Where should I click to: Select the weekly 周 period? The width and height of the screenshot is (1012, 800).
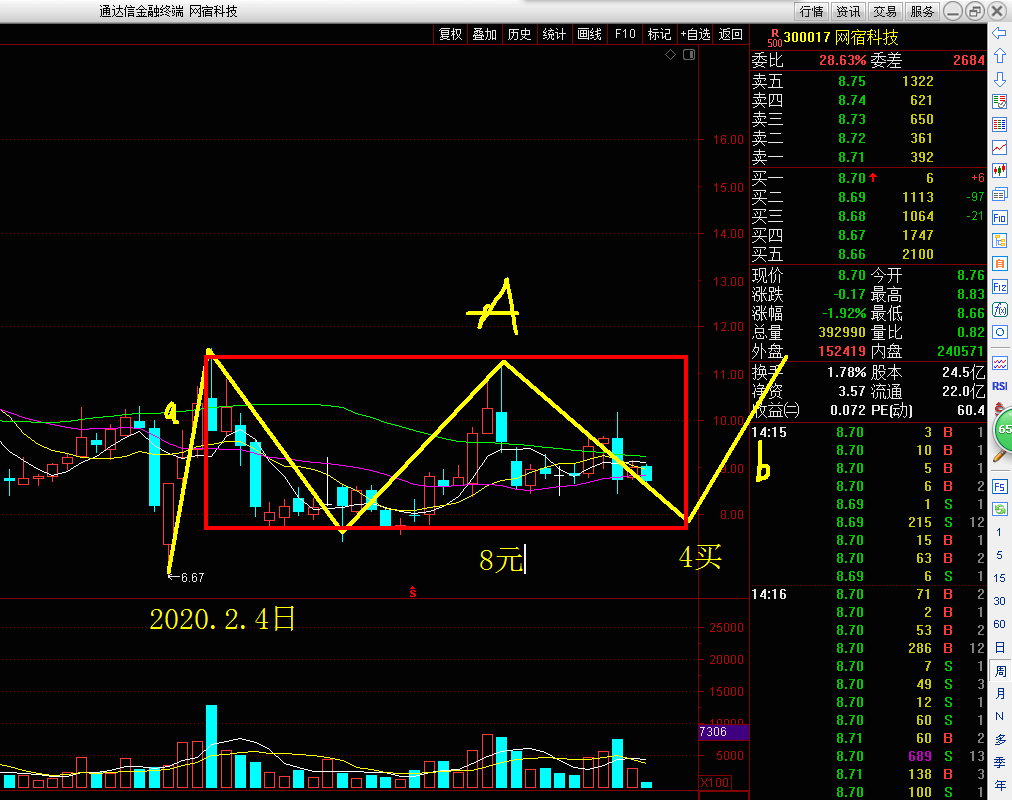[999, 671]
